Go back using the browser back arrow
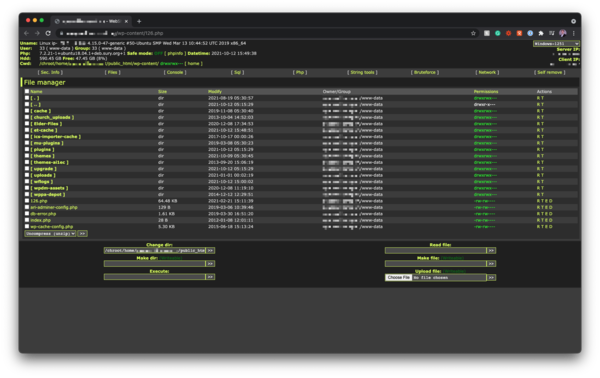This screenshot has height=378, width=600. [x=26, y=33]
